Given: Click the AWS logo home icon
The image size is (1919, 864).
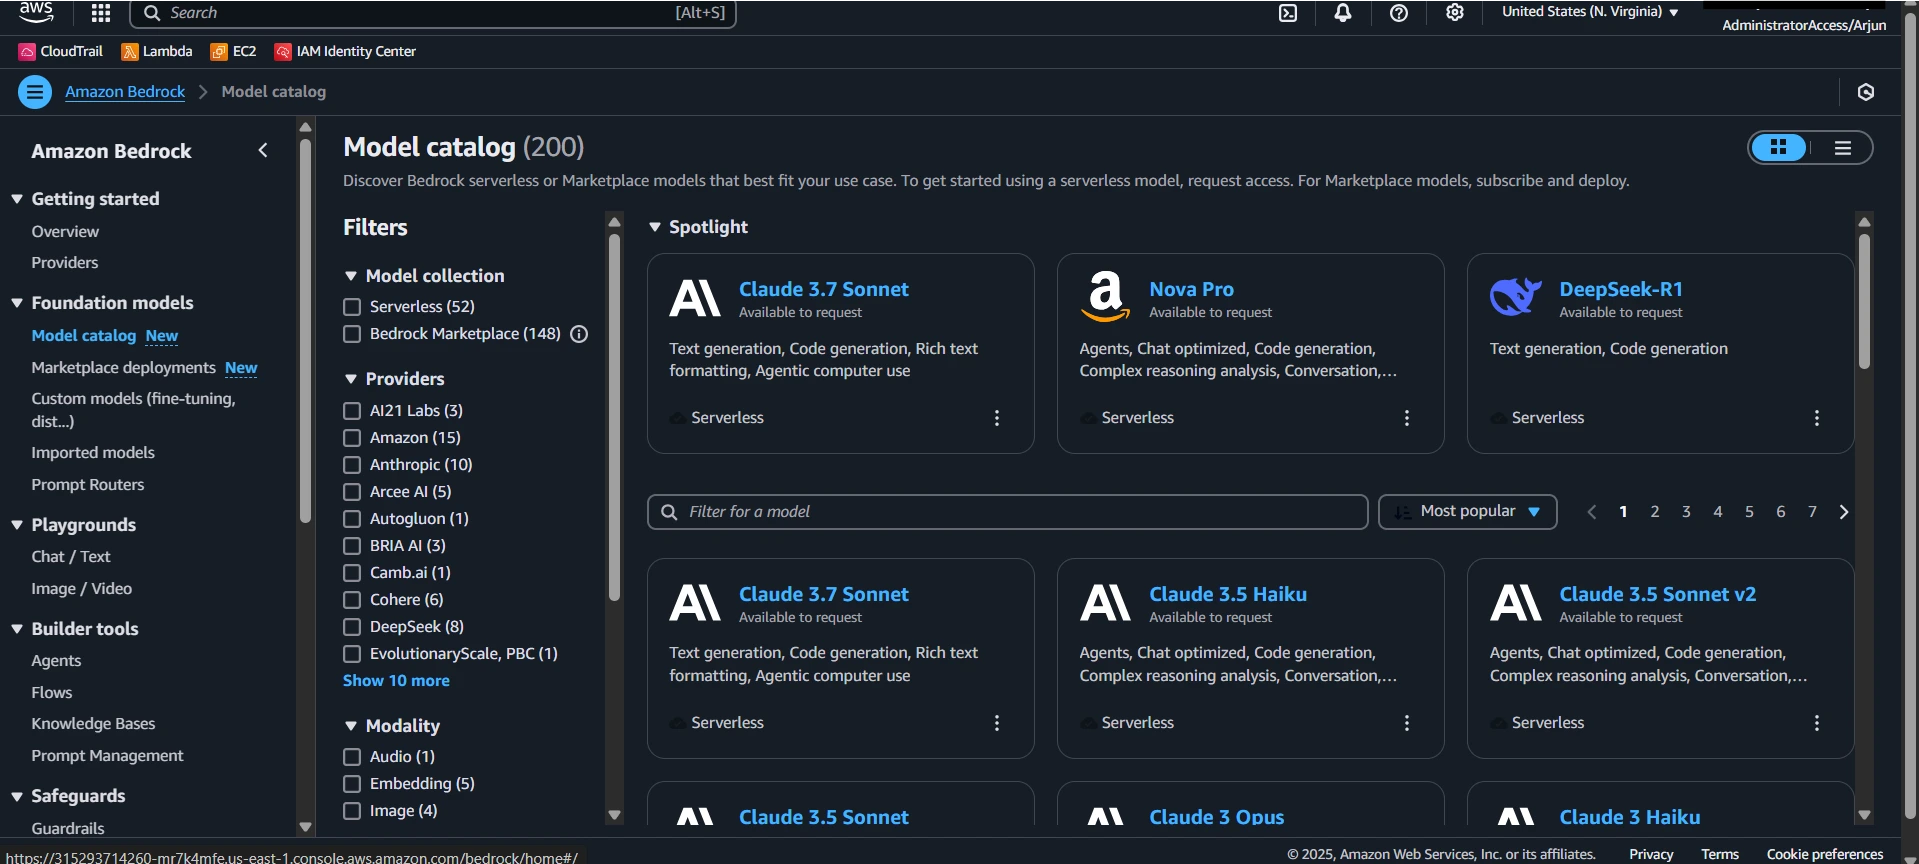Looking at the screenshot, I should (37, 12).
